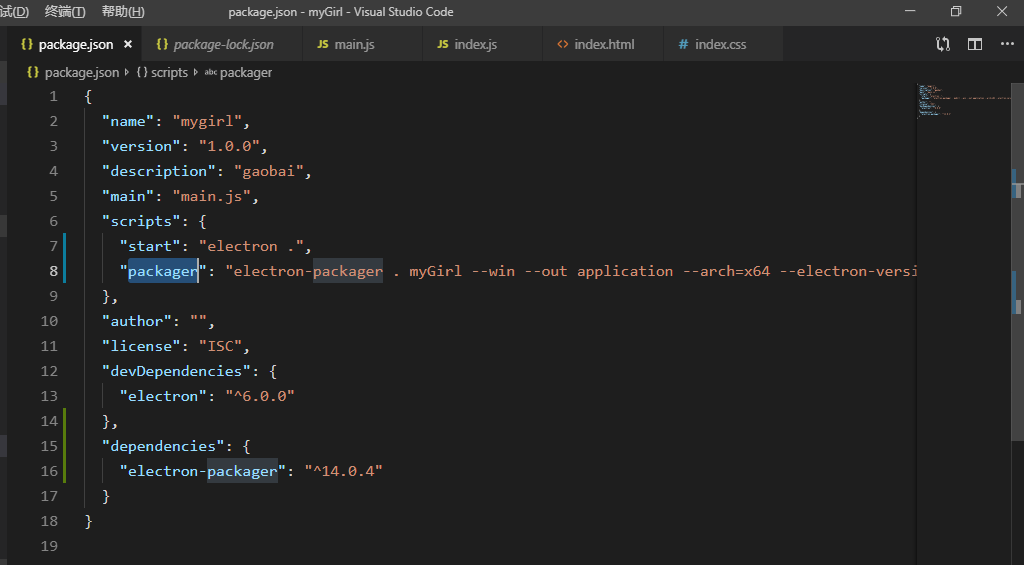
Task: Switch to the index.html tab
Action: tap(603, 44)
